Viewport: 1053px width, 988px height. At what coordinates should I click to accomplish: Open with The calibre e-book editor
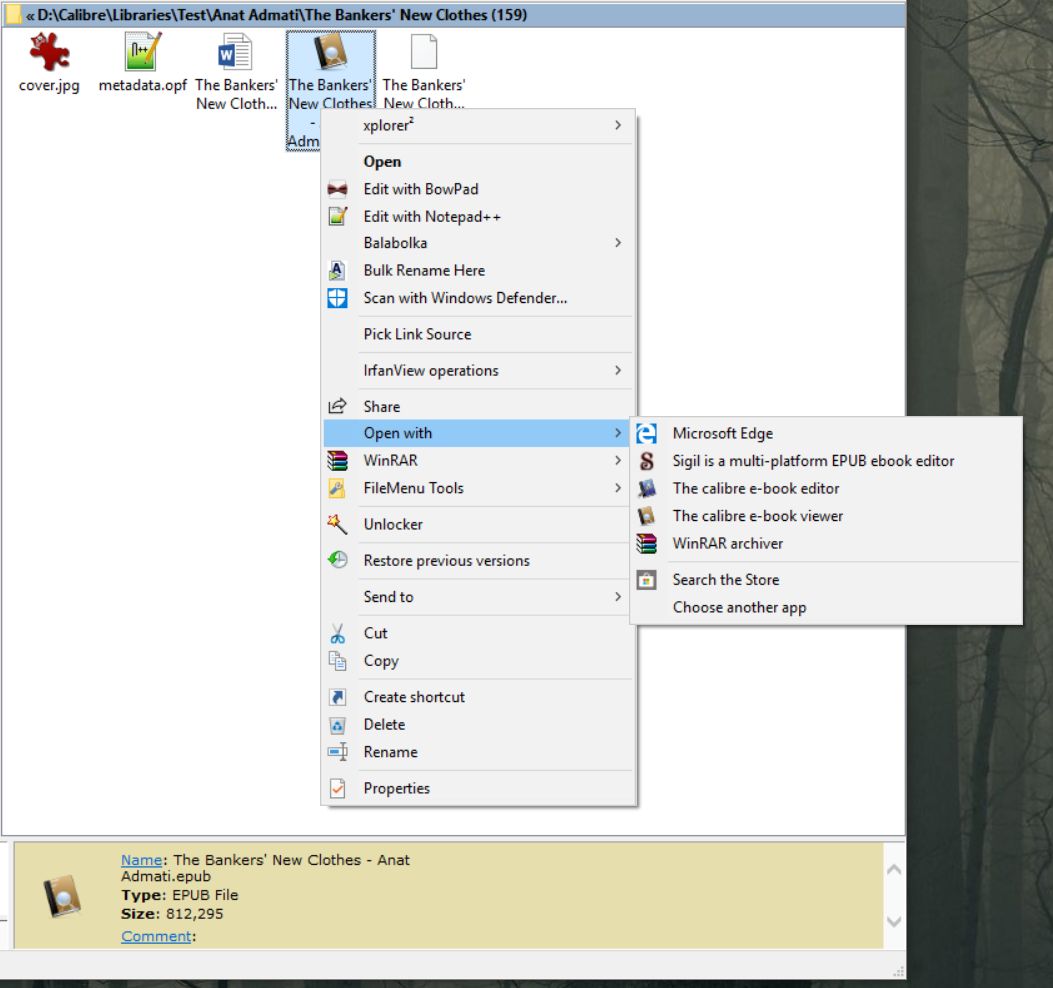point(826,488)
